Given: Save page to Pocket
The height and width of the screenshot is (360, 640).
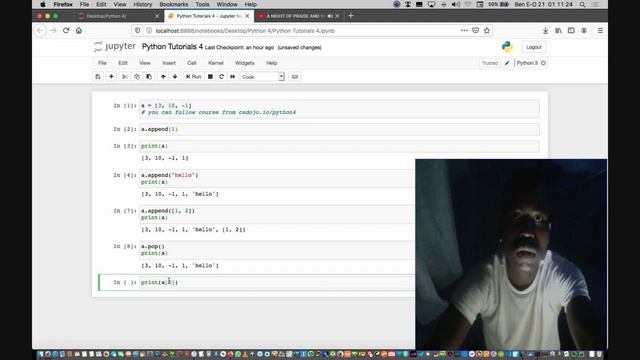Looking at the screenshot, I should (476, 31).
